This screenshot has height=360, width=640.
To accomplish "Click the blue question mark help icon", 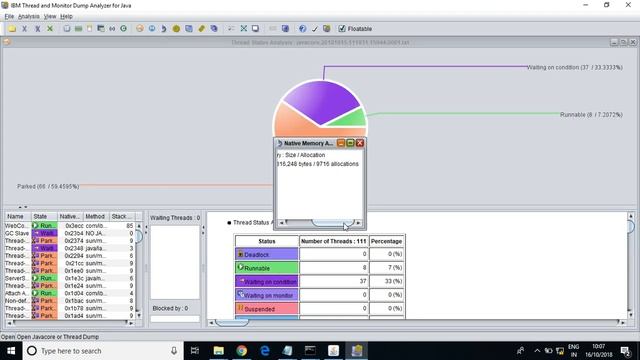I will 302,29.
